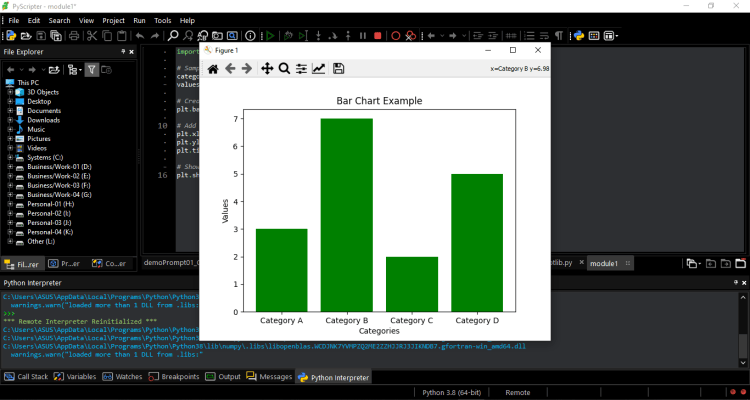750x400 pixels.
Task: Click the Open file toolbar icon
Action: [x=26, y=36]
